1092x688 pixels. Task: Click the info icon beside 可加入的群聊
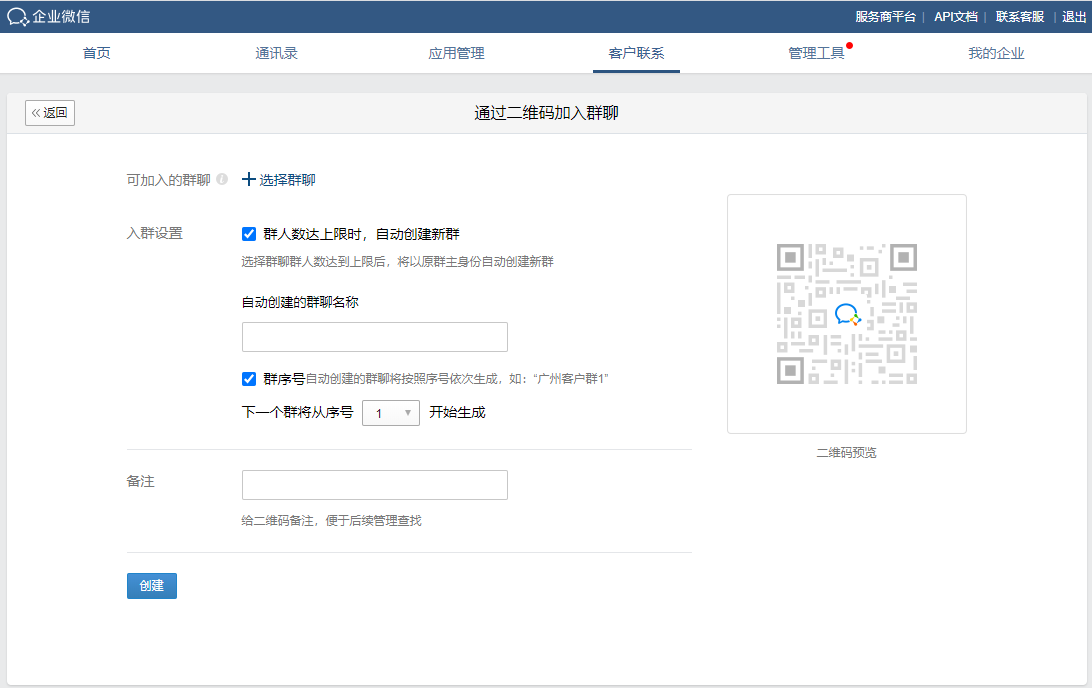click(x=222, y=180)
